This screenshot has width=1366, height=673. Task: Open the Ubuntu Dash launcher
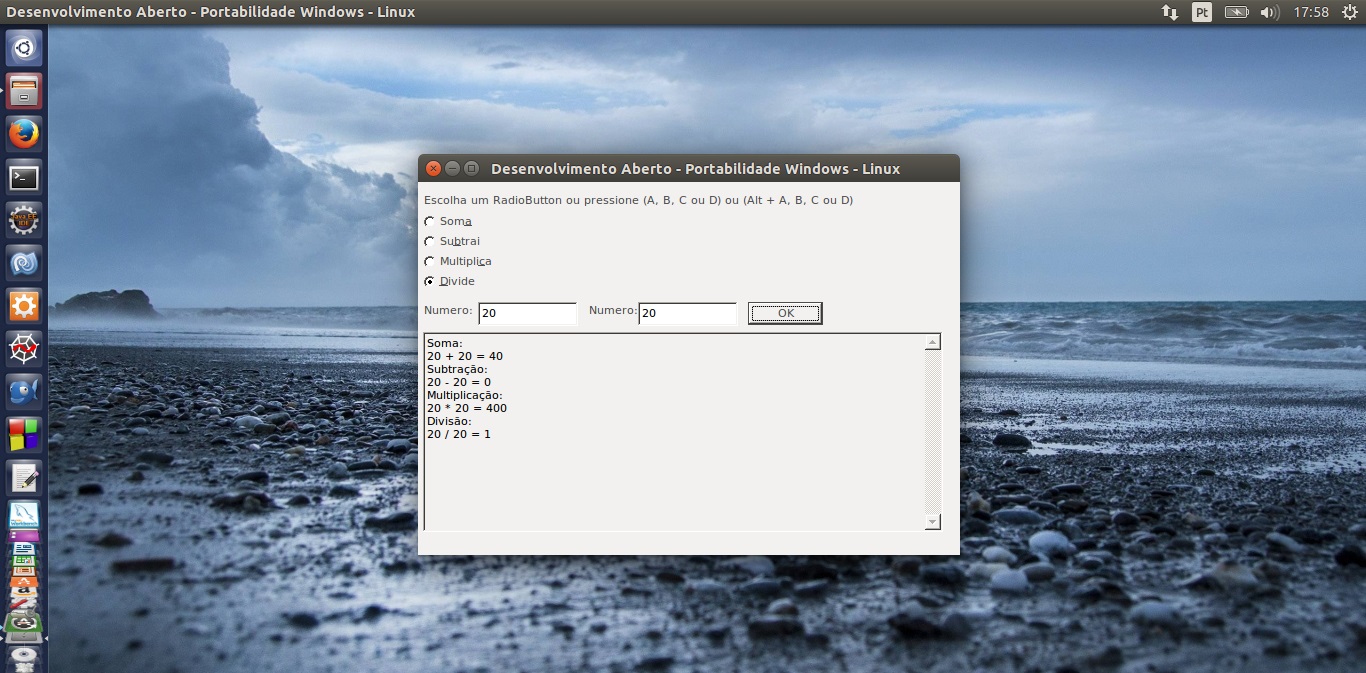24,48
